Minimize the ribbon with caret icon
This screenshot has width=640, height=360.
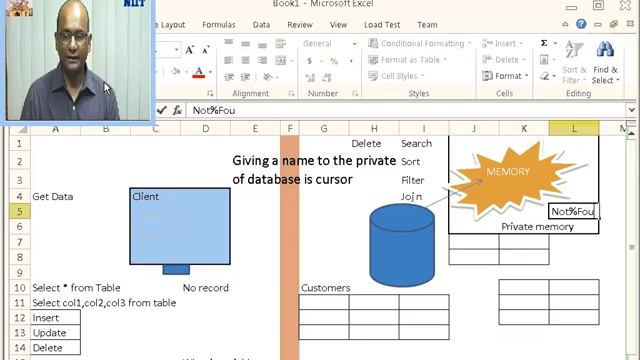tap(565, 24)
